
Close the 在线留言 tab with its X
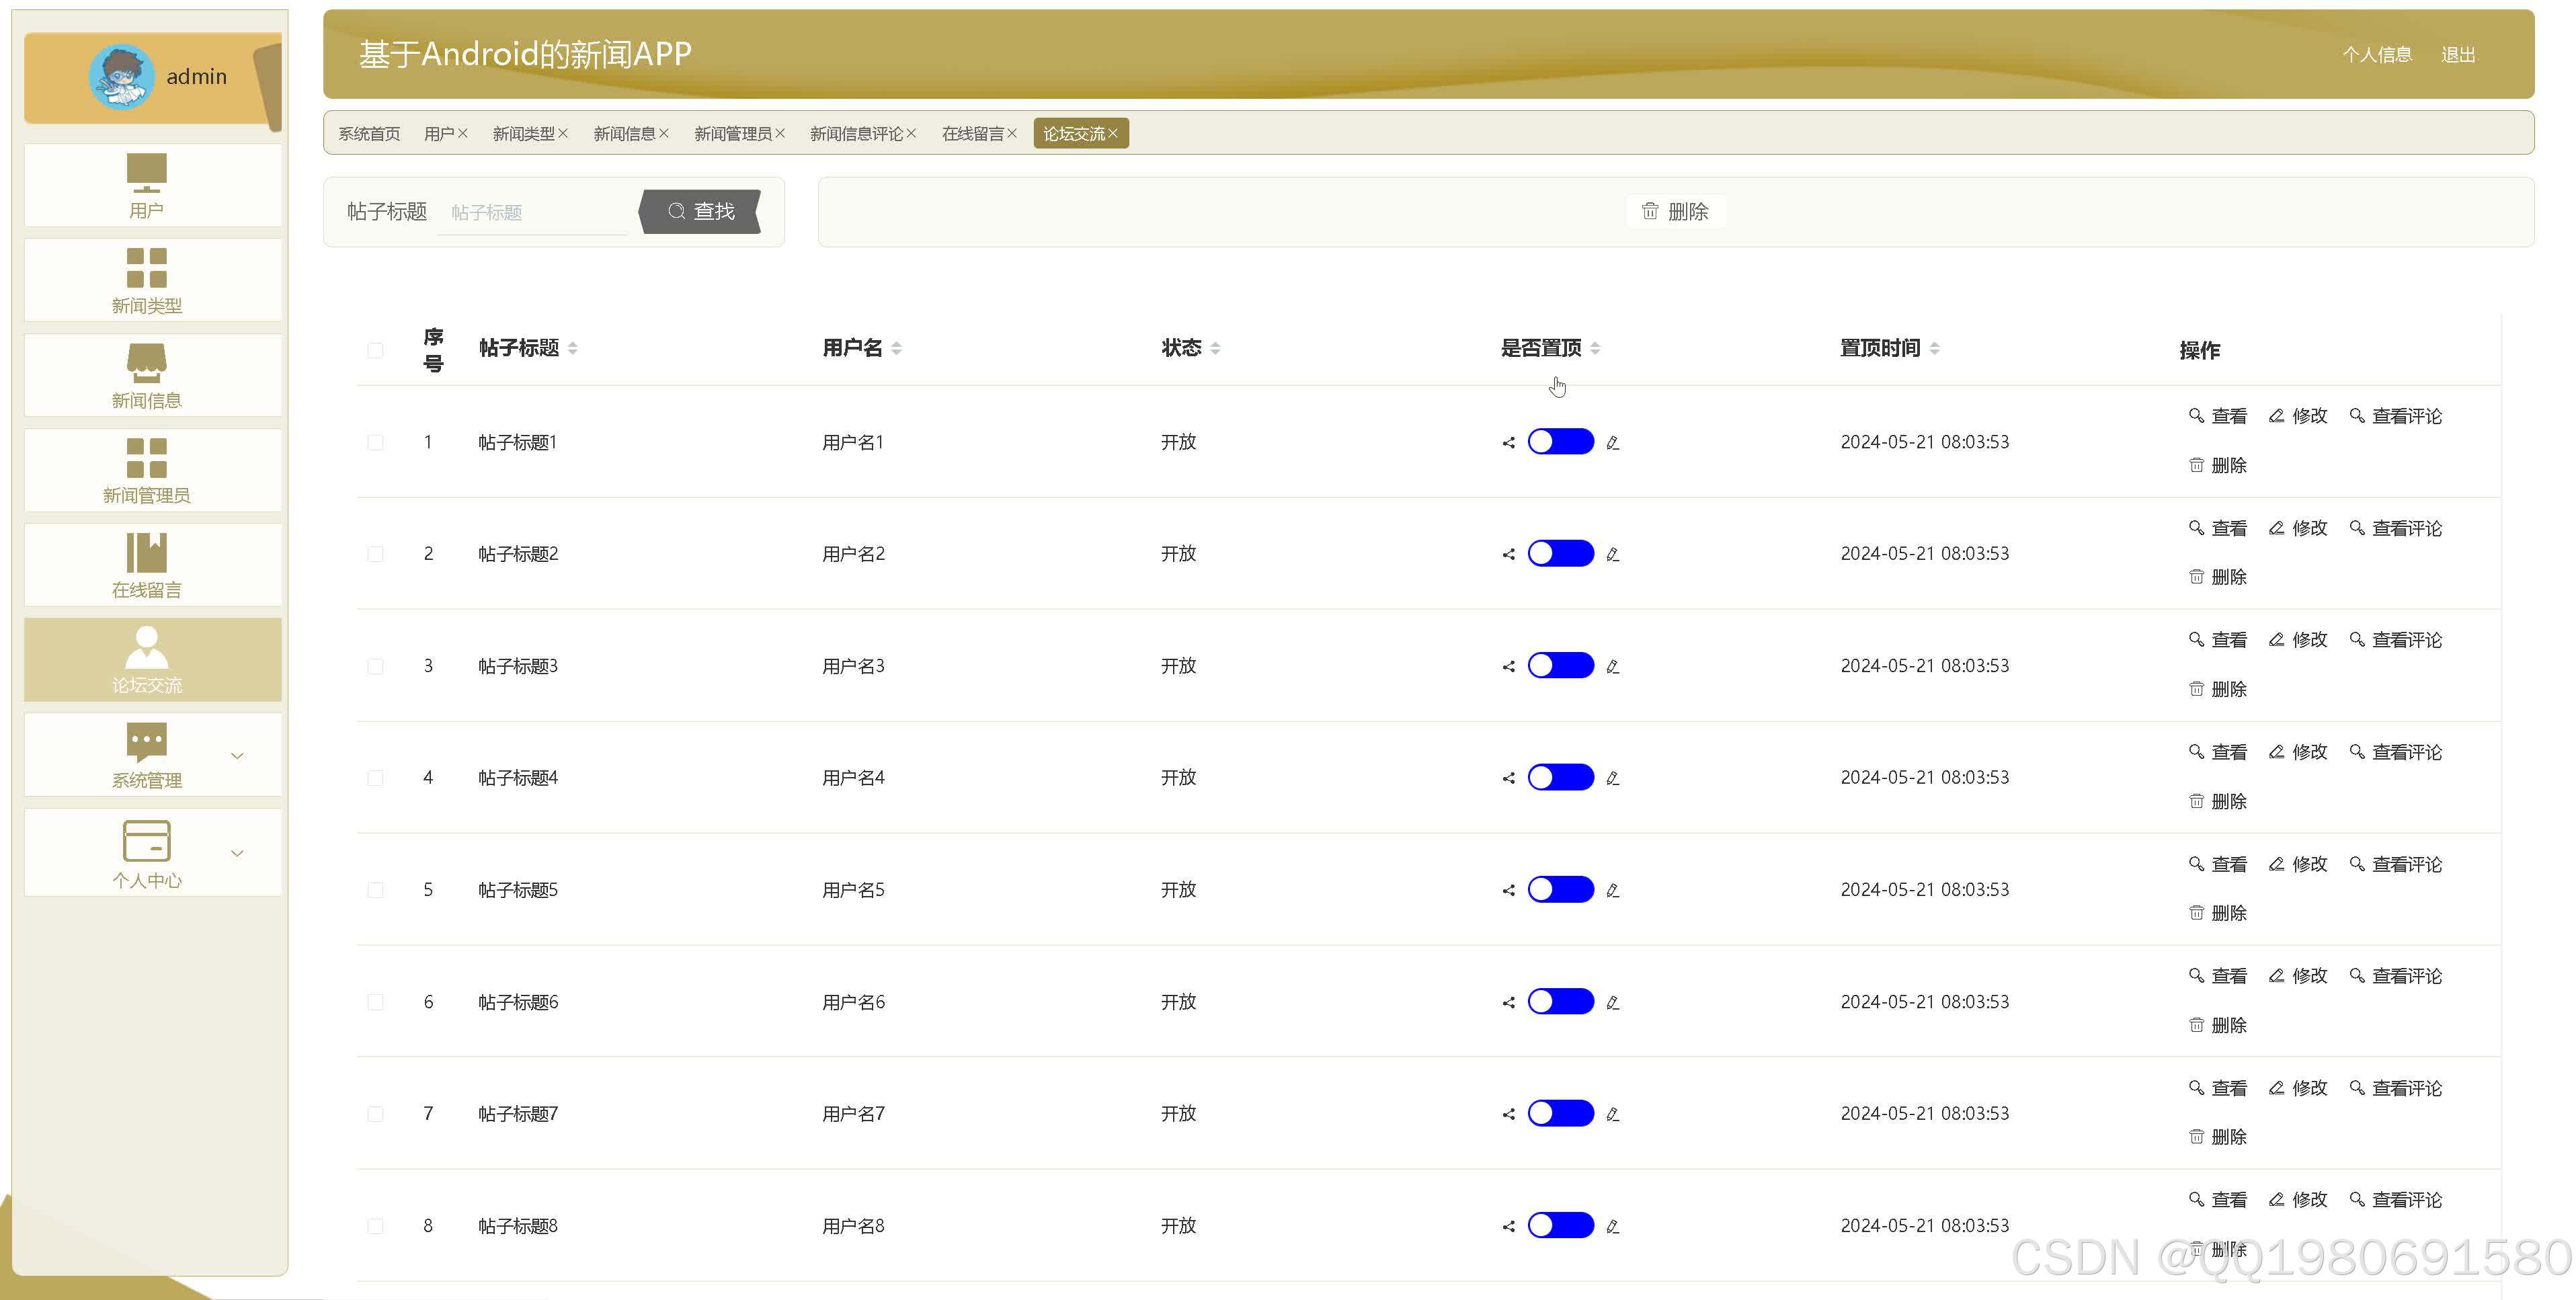pos(1012,133)
